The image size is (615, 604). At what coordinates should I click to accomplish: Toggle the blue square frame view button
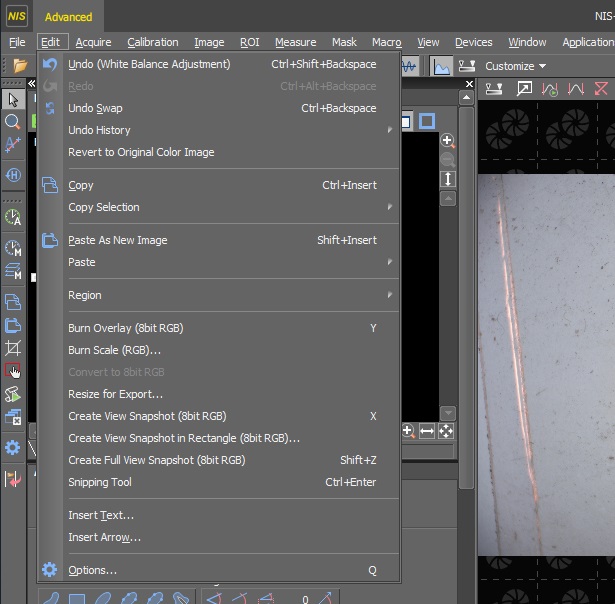pyautogui.click(x=427, y=121)
